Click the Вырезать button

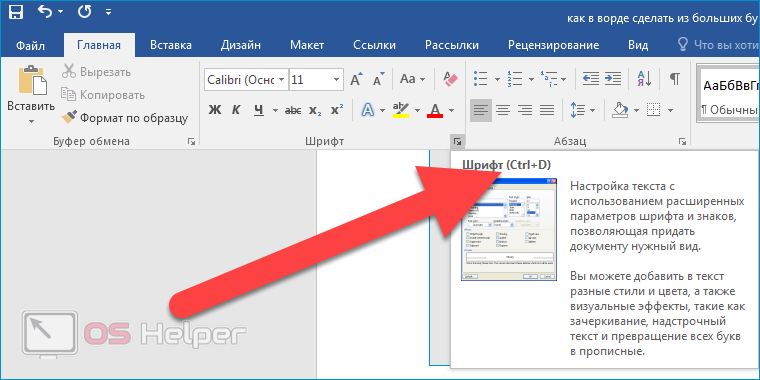coord(96,72)
